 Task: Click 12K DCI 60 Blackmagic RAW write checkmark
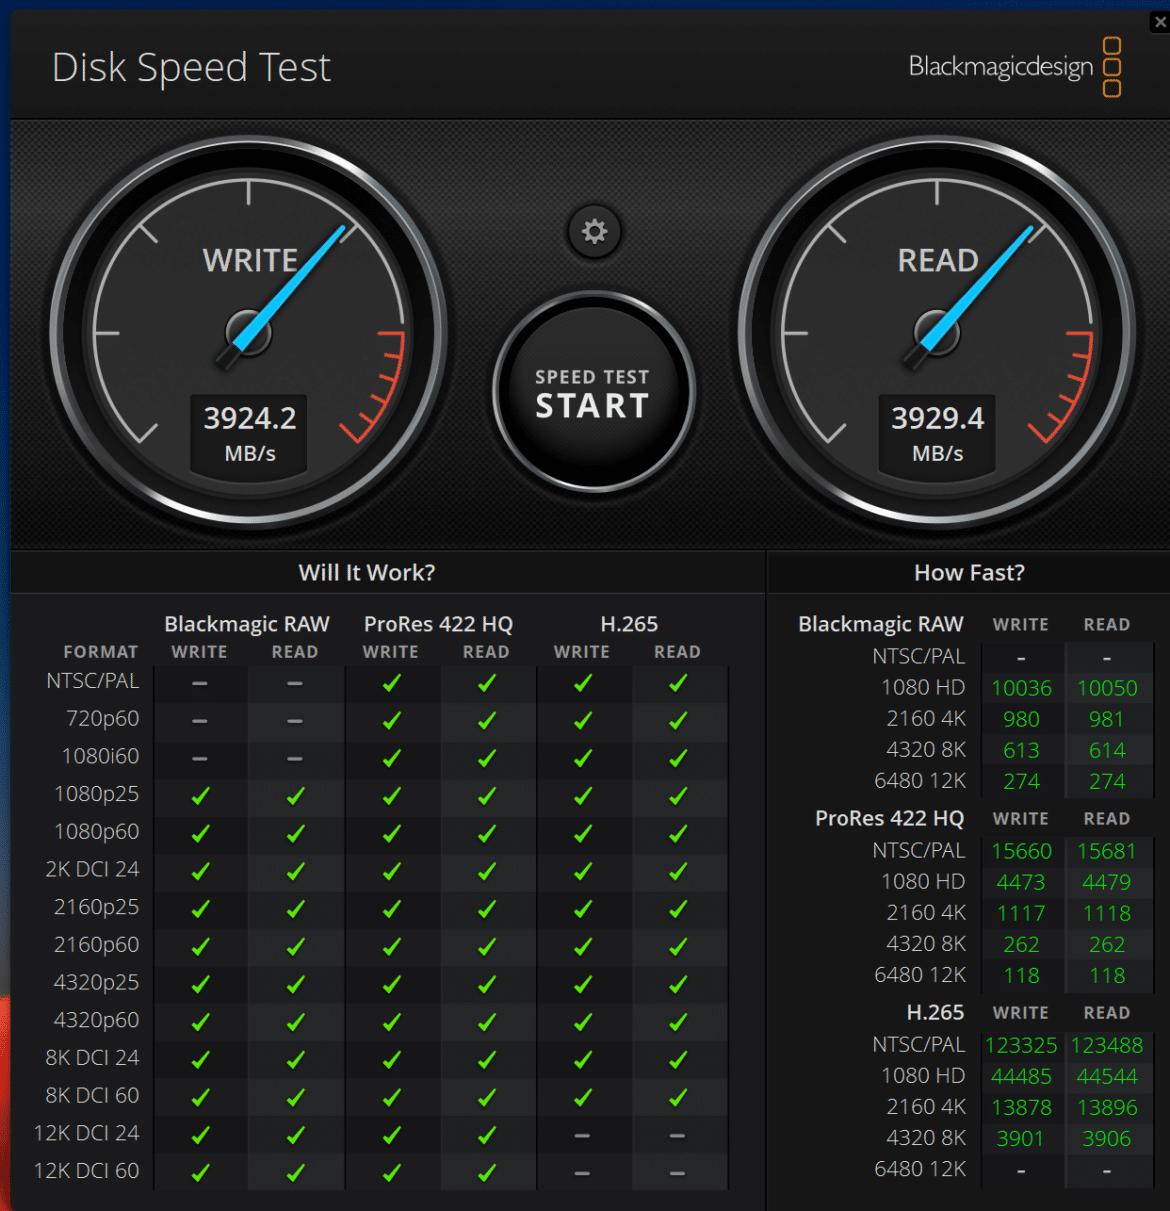(x=200, y=1172)
